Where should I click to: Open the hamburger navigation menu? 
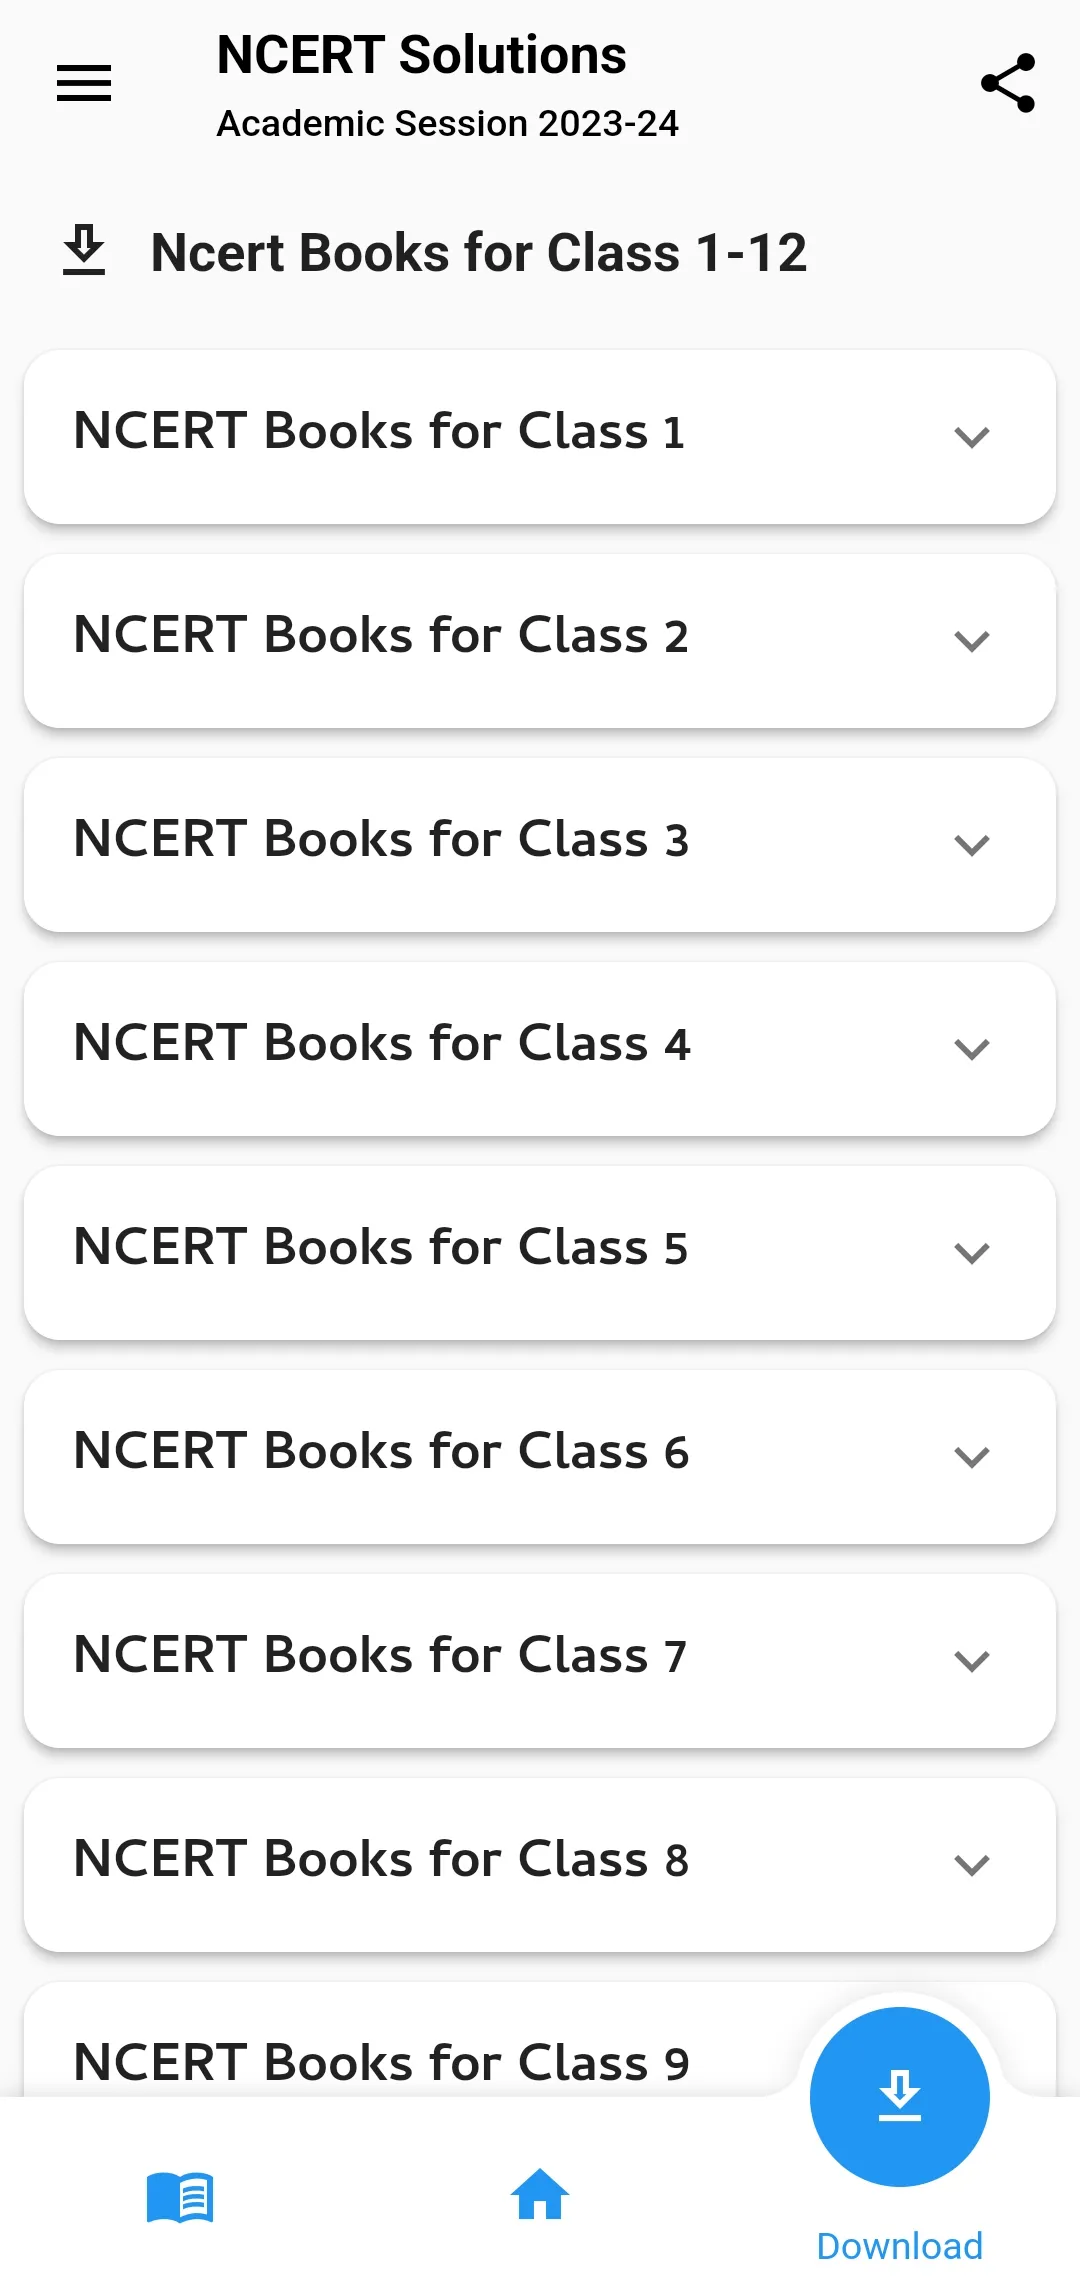point(84,83)
